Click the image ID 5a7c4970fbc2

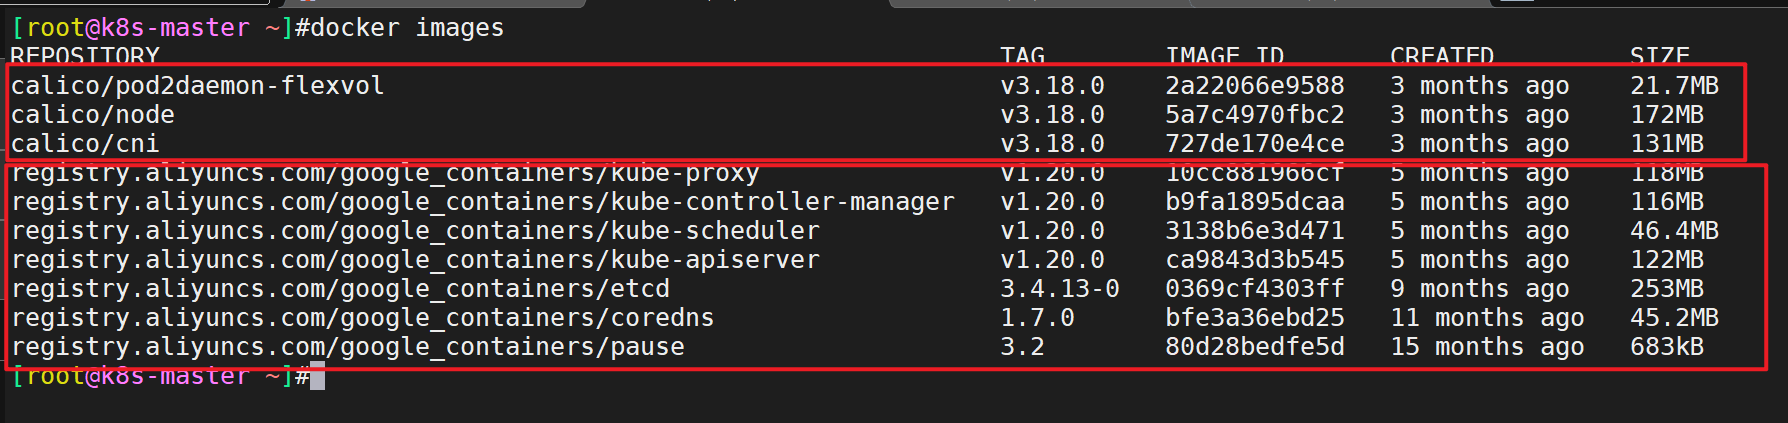tap(1255, 115)
